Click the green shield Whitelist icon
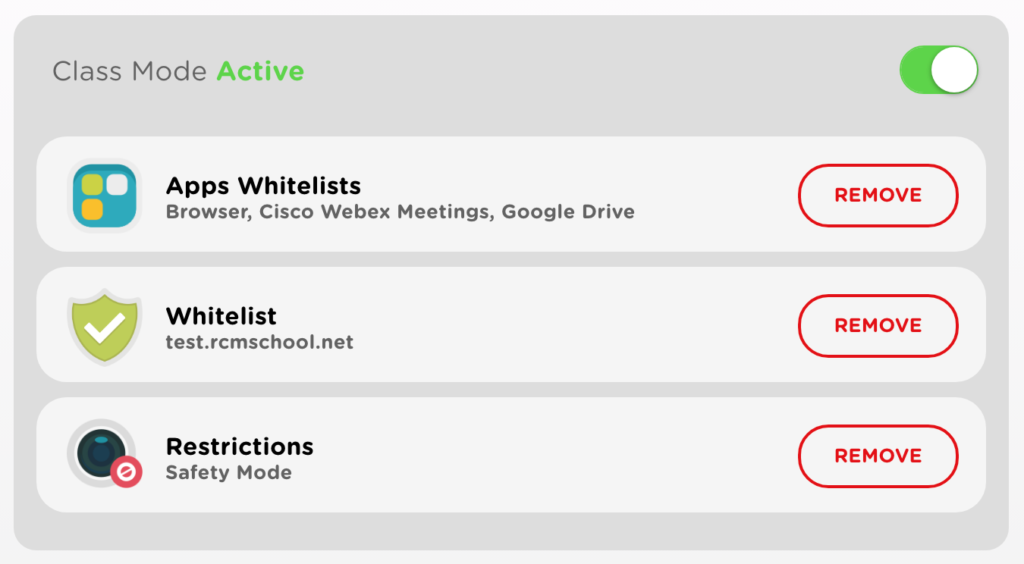Screen dimensions: 1024x564 [104, 325]
